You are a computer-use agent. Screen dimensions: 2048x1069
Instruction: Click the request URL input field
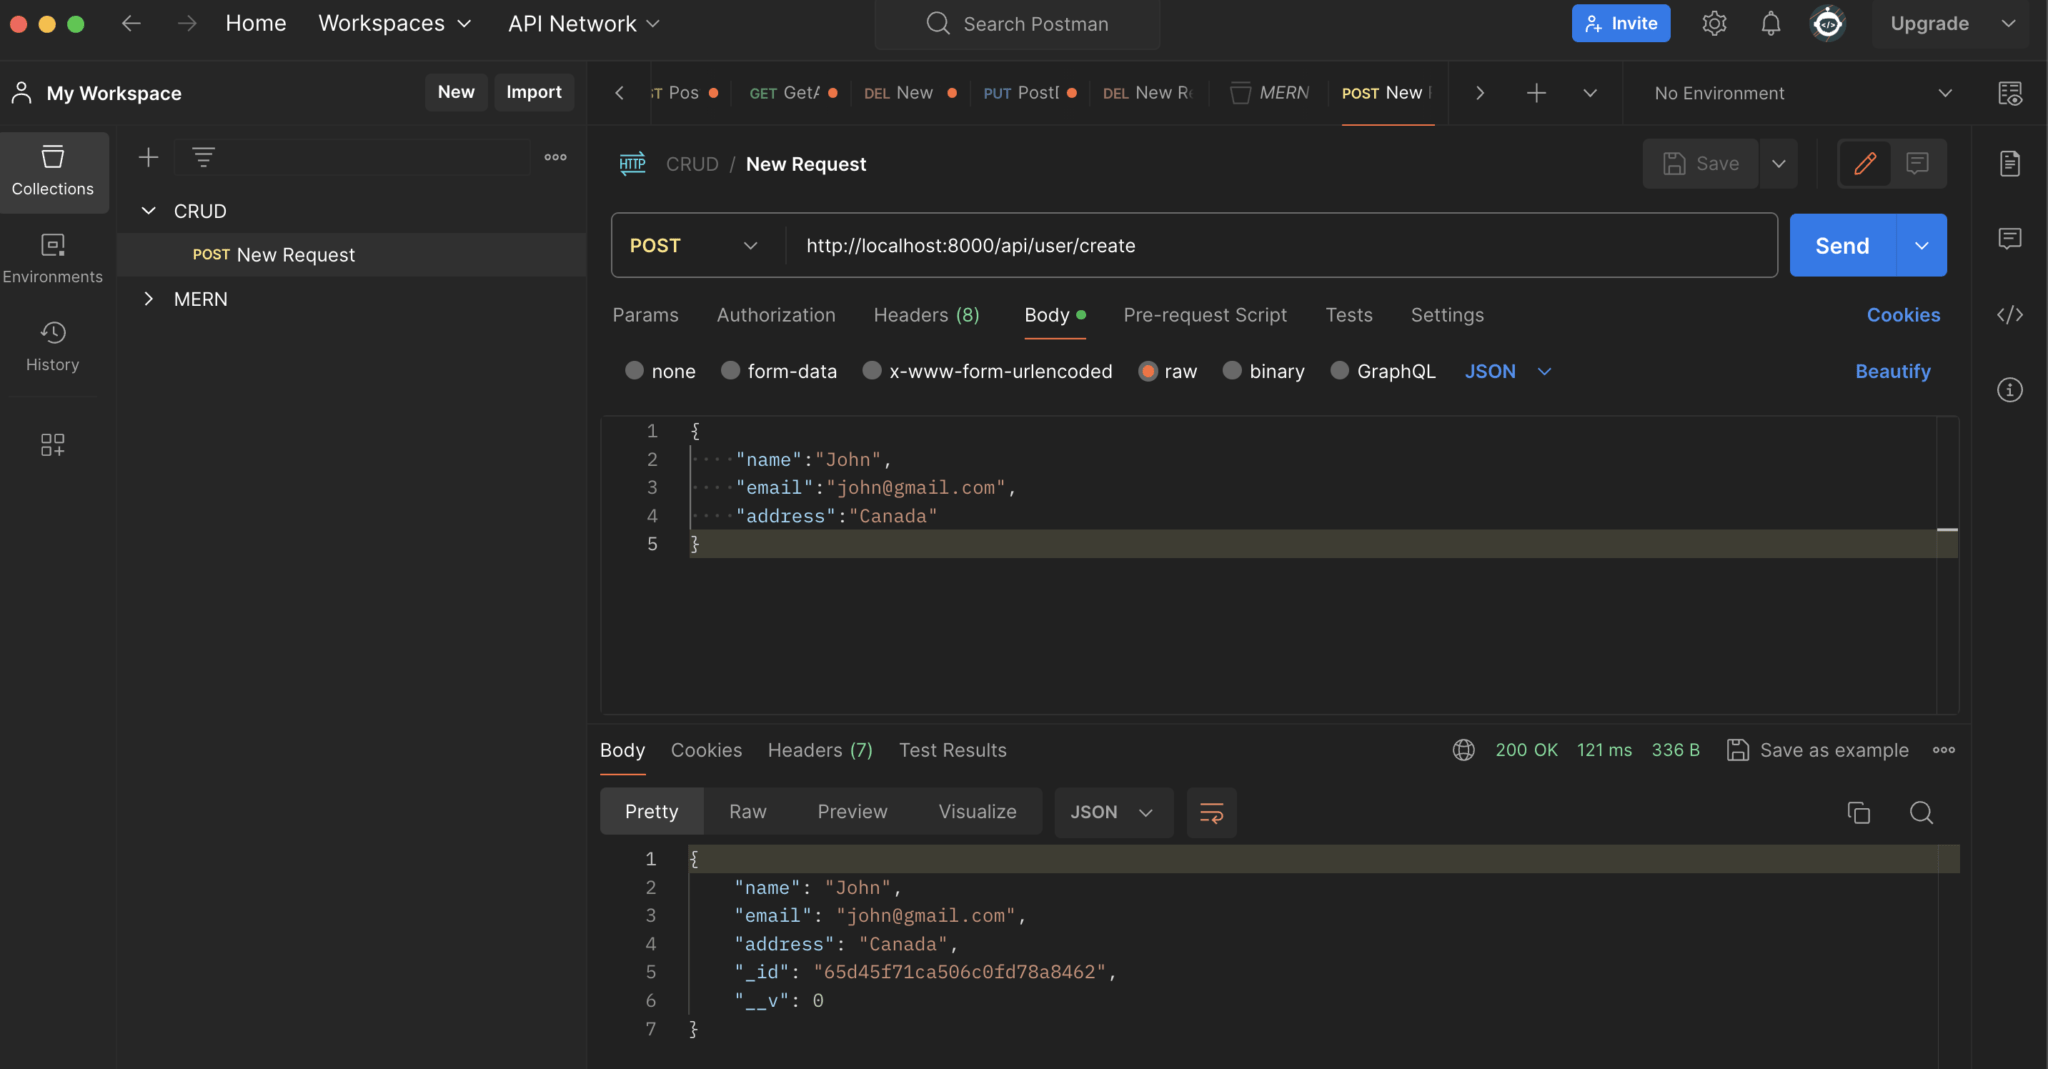click(1280, 245)
